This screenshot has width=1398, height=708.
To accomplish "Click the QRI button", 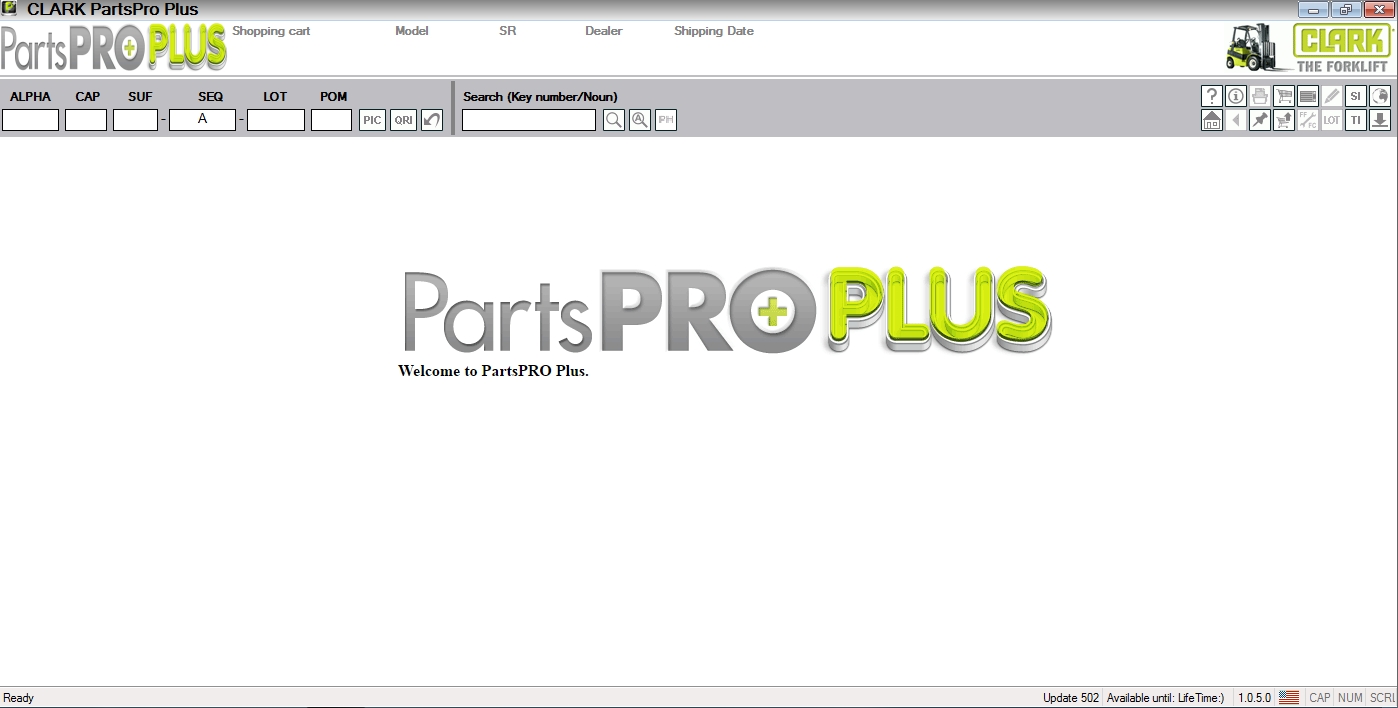I will pos(403,120).
